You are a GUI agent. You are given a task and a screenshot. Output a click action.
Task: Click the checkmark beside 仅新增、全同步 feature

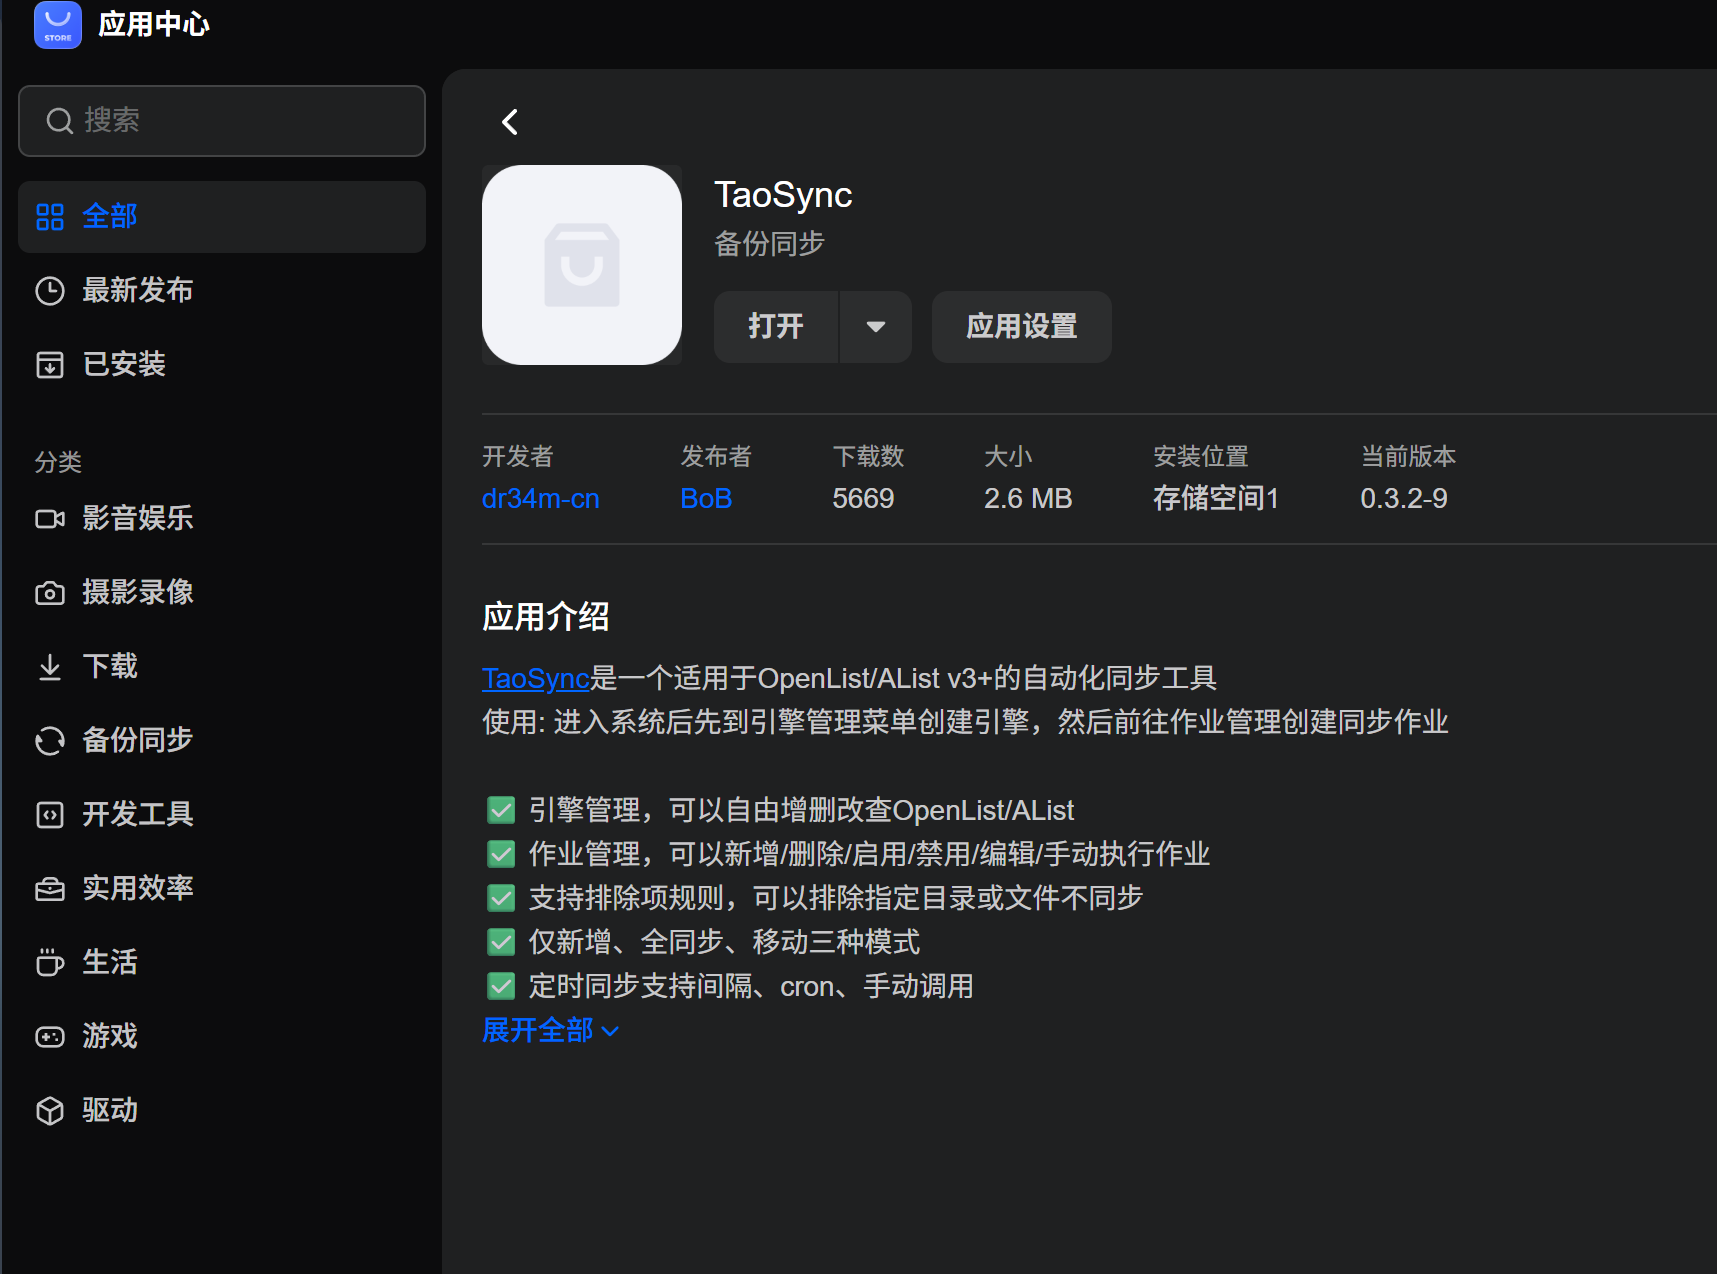[501, 942]
